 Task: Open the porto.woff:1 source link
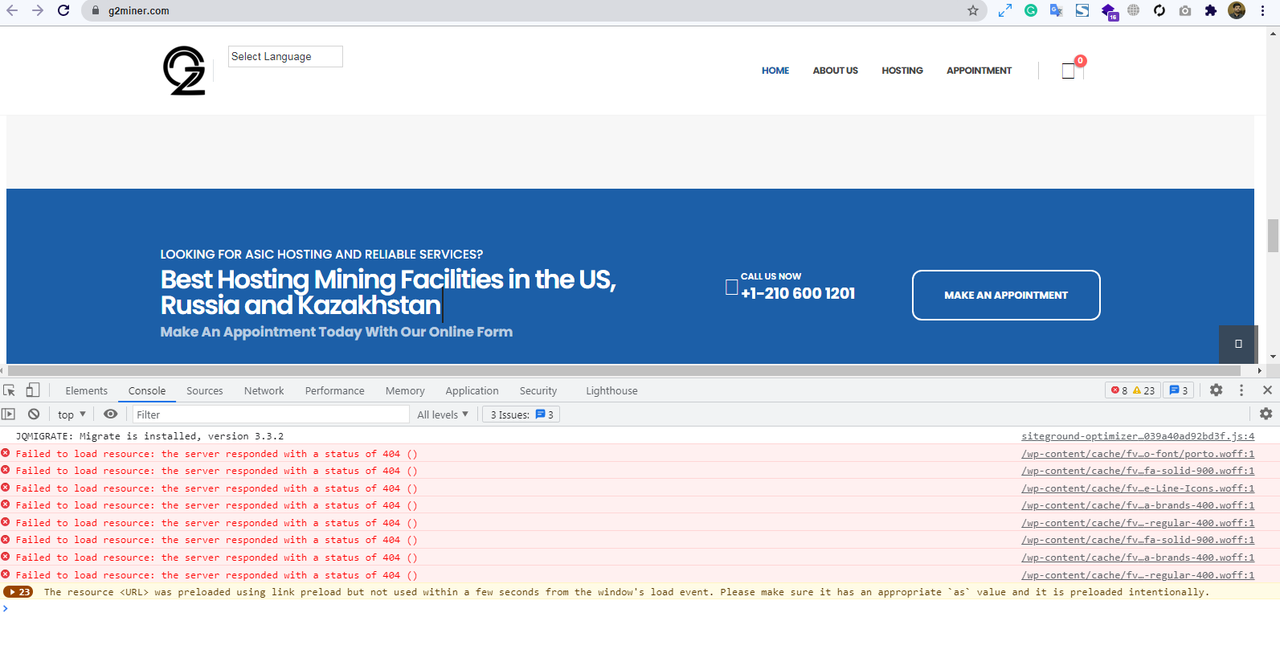click(x=1138, y=454)
